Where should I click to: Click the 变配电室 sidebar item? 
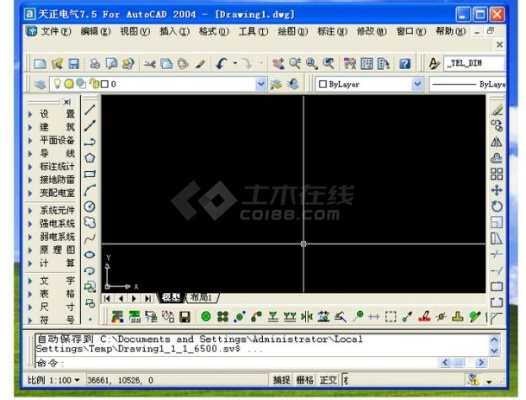tap(57, 193)
